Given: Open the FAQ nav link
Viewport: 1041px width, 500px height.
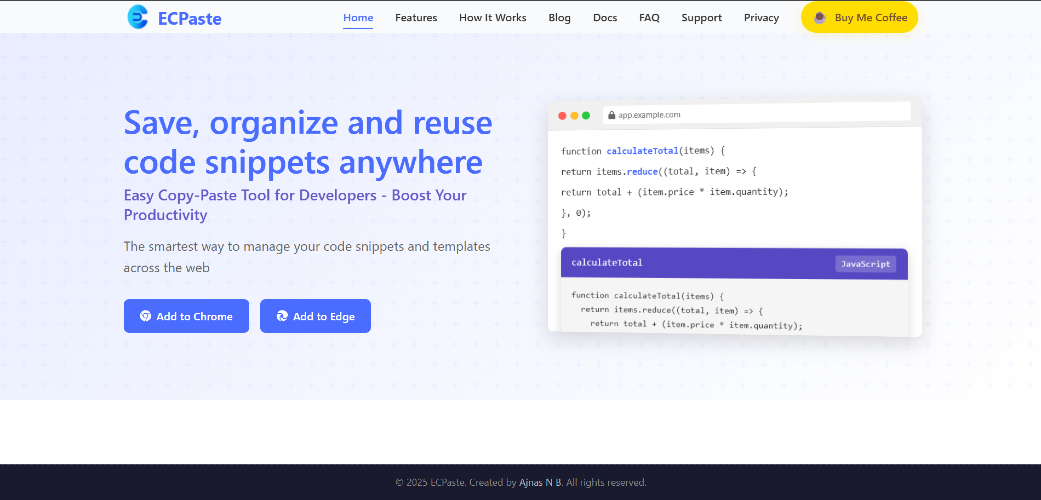Looking at the screenshot, I should click(649, 18).
